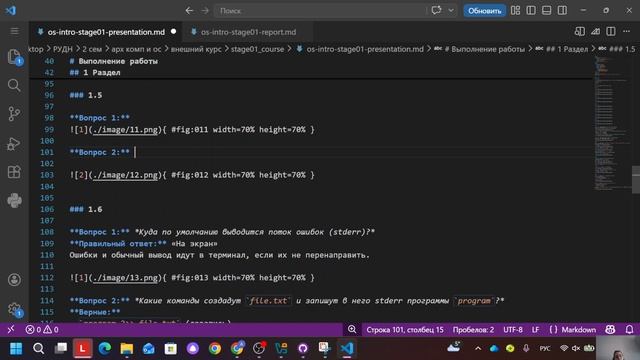The image size is (640, 360).
Task: Toggle the microphone tray icon
Action: 526,348
